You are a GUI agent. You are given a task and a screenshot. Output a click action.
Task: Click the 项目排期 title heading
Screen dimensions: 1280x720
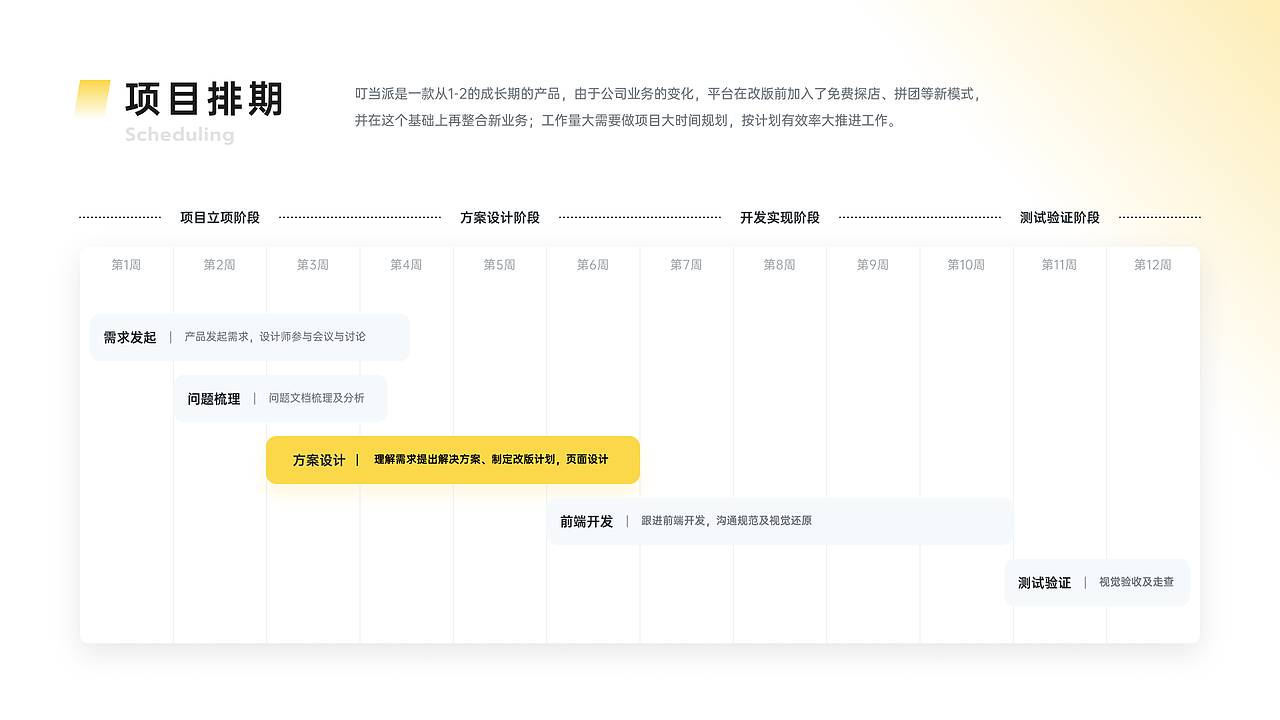pyautogui.click(x=204, y=99)
